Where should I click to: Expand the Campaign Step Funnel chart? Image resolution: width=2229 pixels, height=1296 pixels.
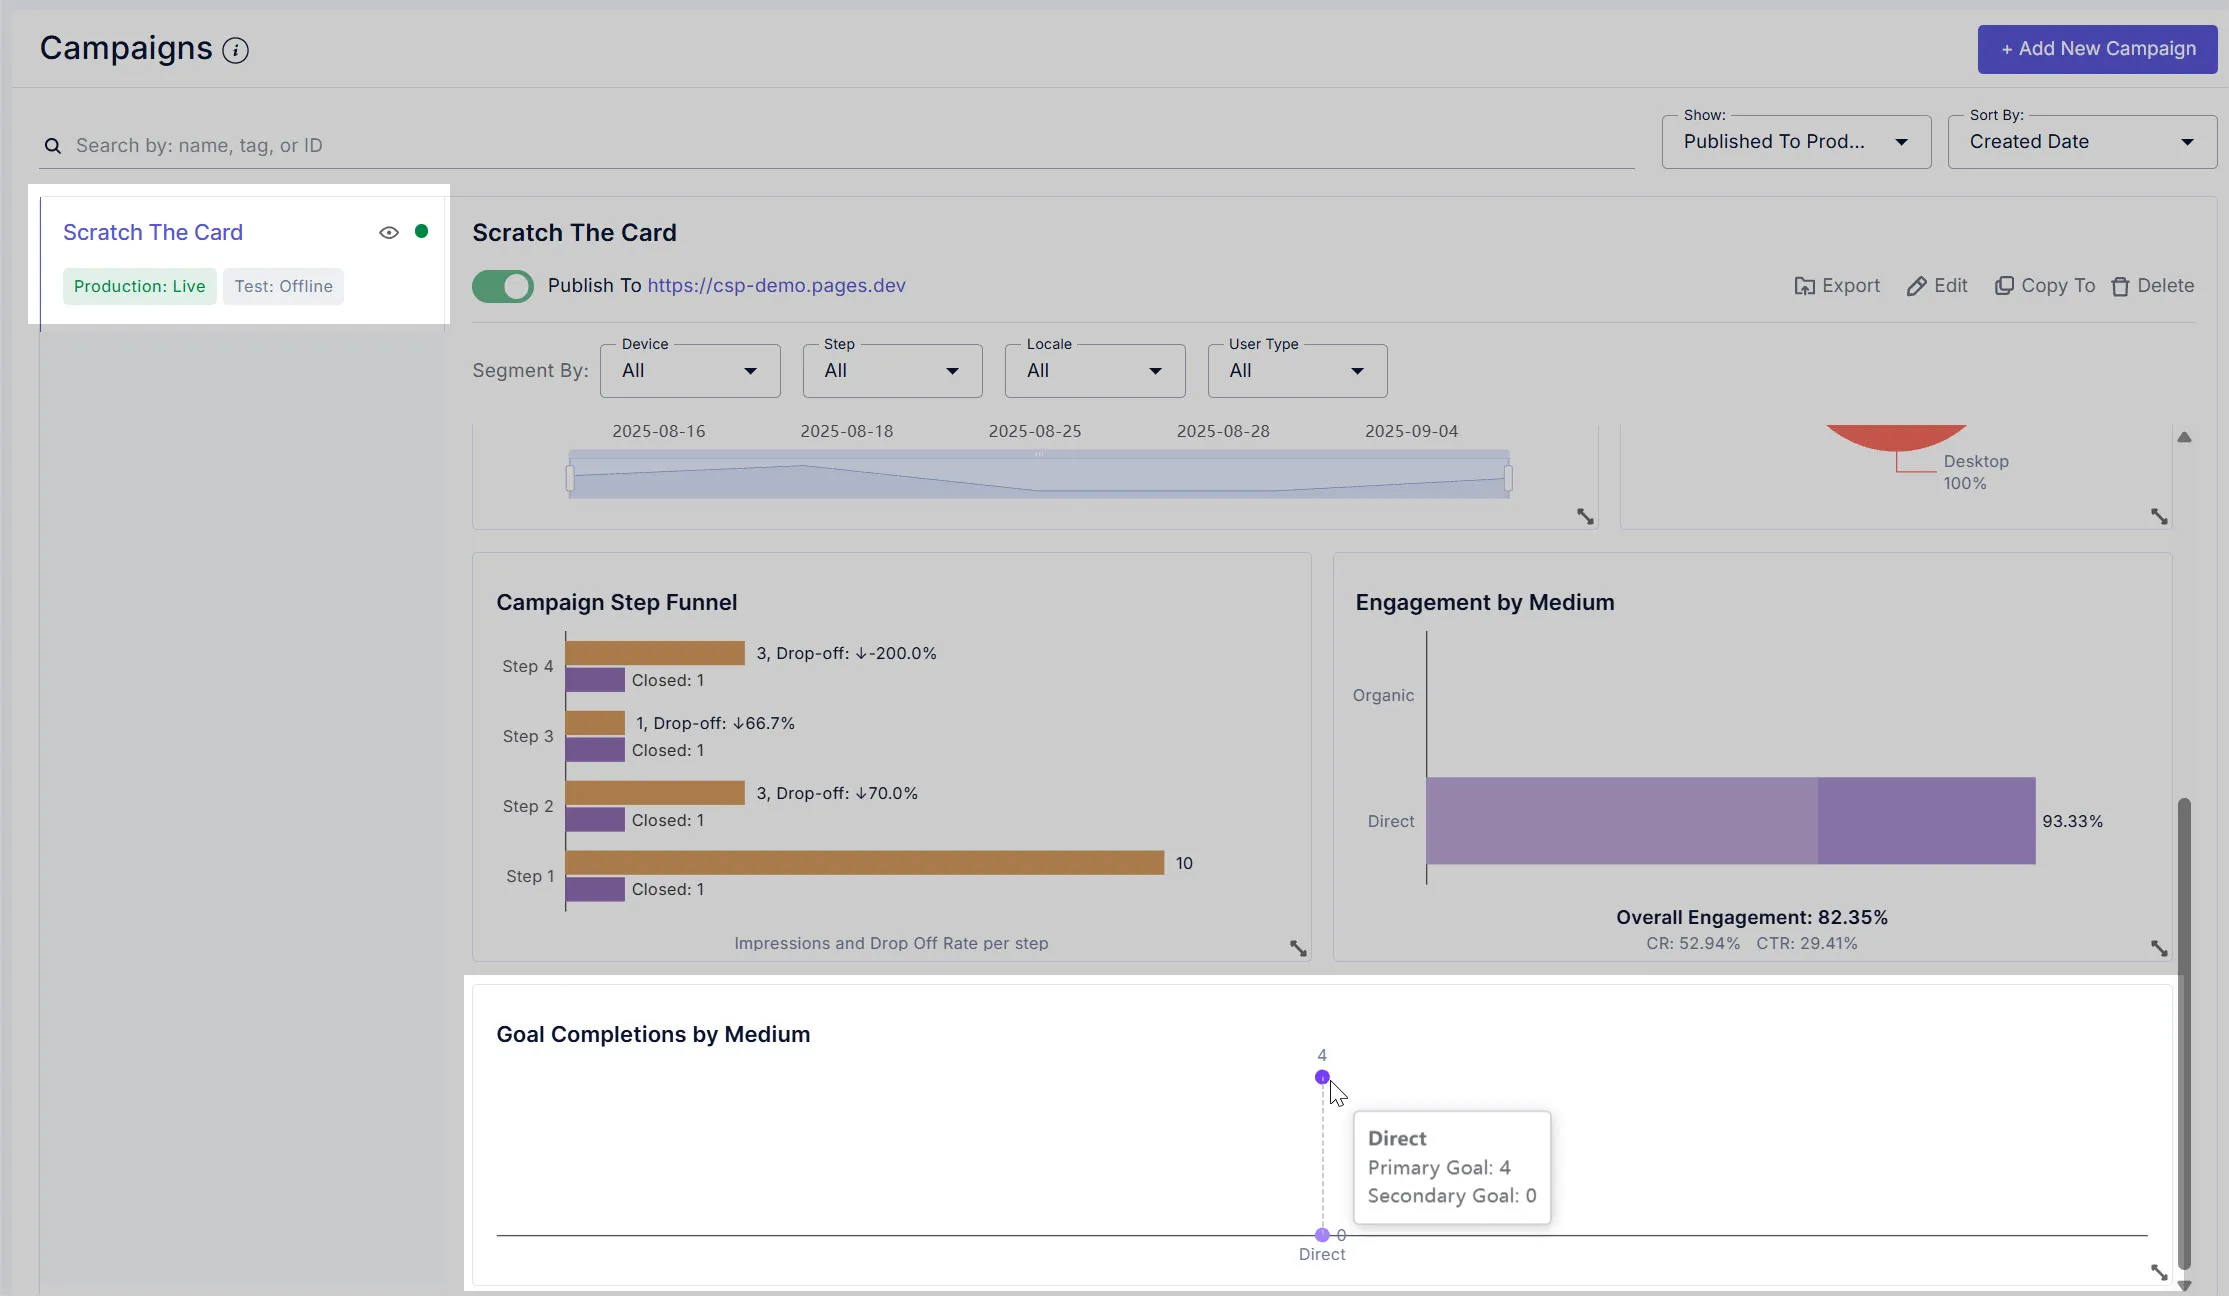coord(1298,948)
